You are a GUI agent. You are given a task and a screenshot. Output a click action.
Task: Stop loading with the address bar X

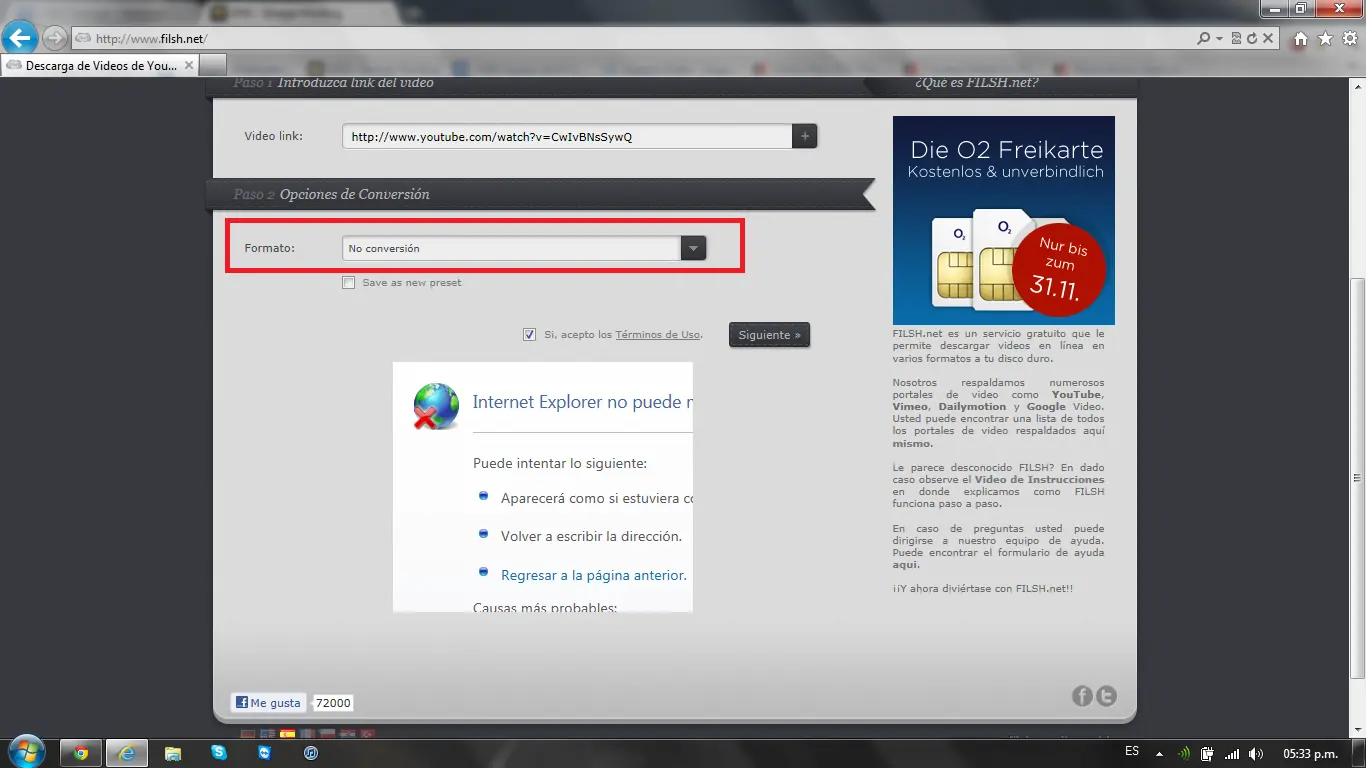(1268, 39)
